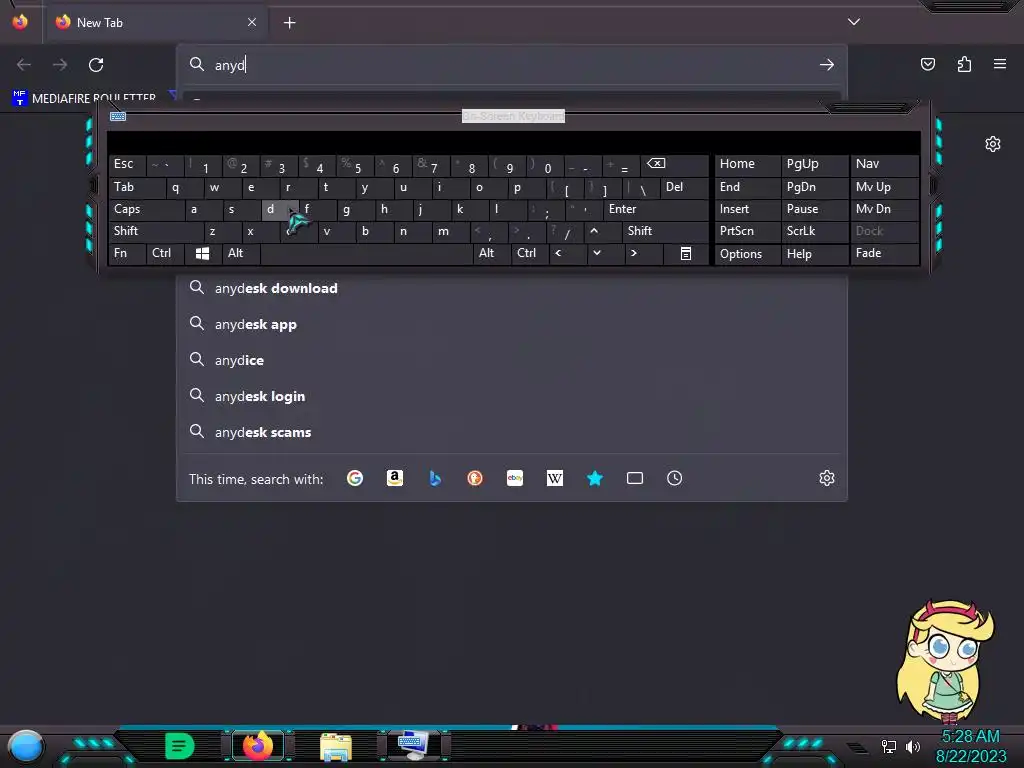Search with Amazon engine icon

(394, 478)
